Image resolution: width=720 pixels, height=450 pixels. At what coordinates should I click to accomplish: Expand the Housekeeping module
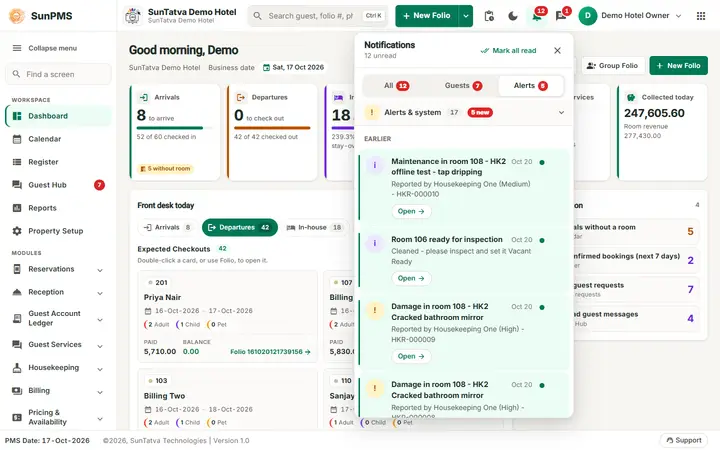click(x=58, y=367)
